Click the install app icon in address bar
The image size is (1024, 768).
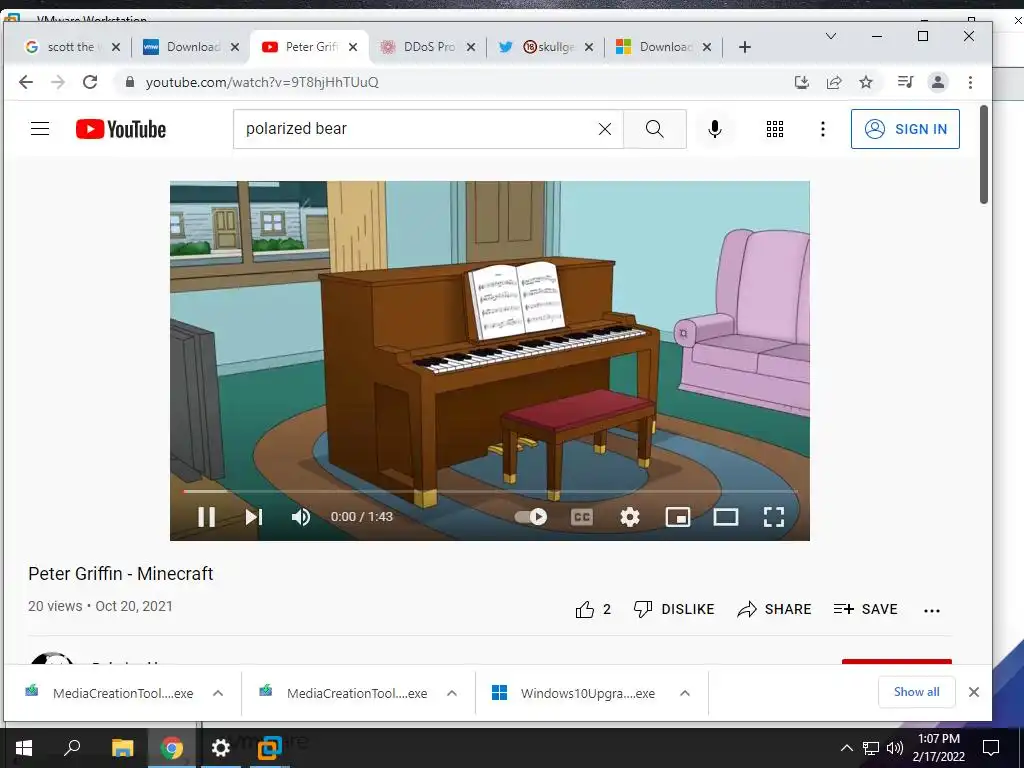click(801, 82)
